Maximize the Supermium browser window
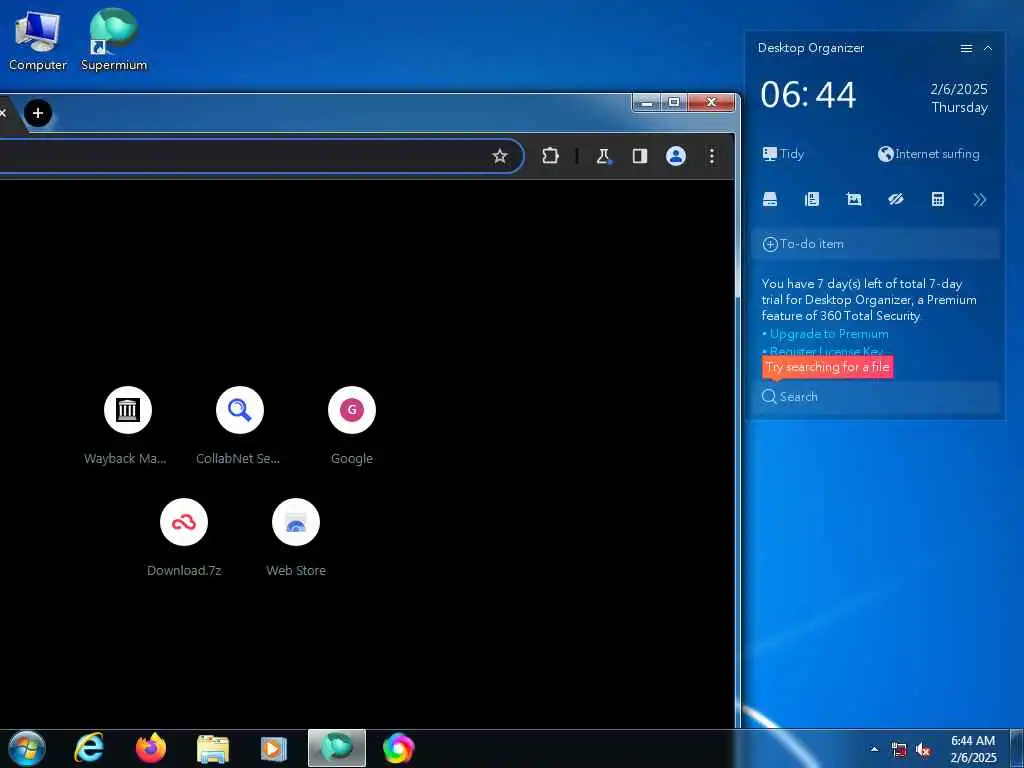 click(x=674, y=103)
